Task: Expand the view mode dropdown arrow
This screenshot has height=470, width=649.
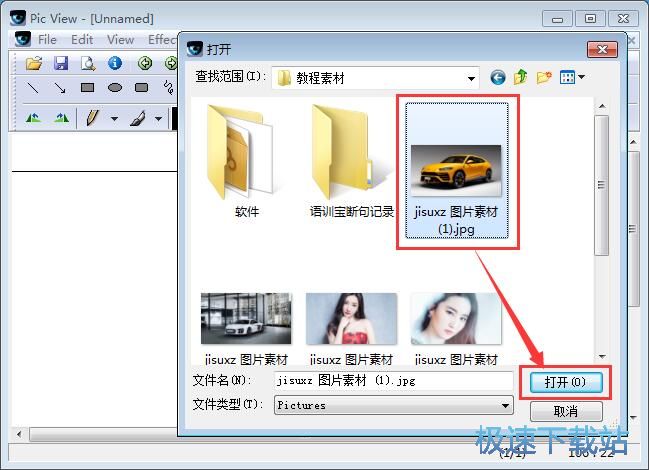Action: tap(581, 77)
